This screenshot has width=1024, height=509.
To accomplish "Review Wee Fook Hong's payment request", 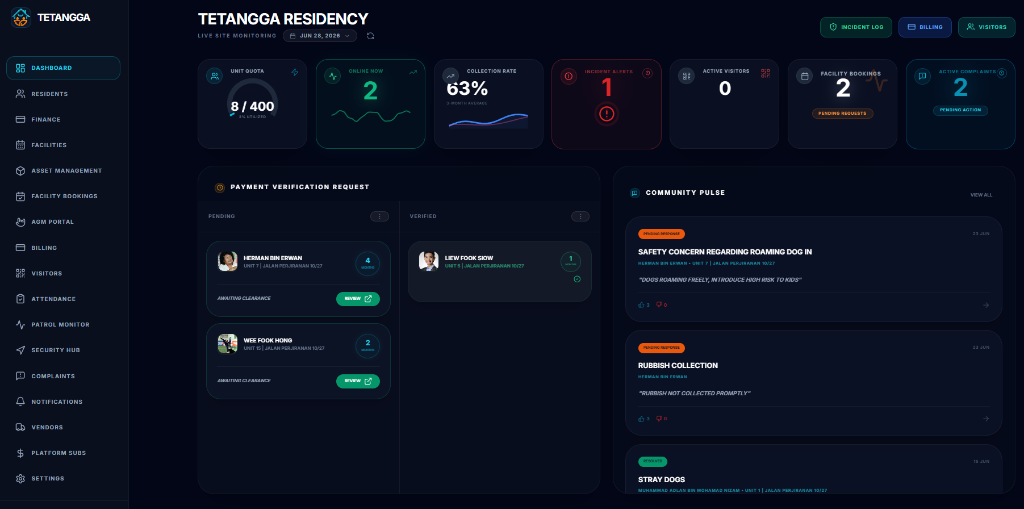I will pos(358,382).
